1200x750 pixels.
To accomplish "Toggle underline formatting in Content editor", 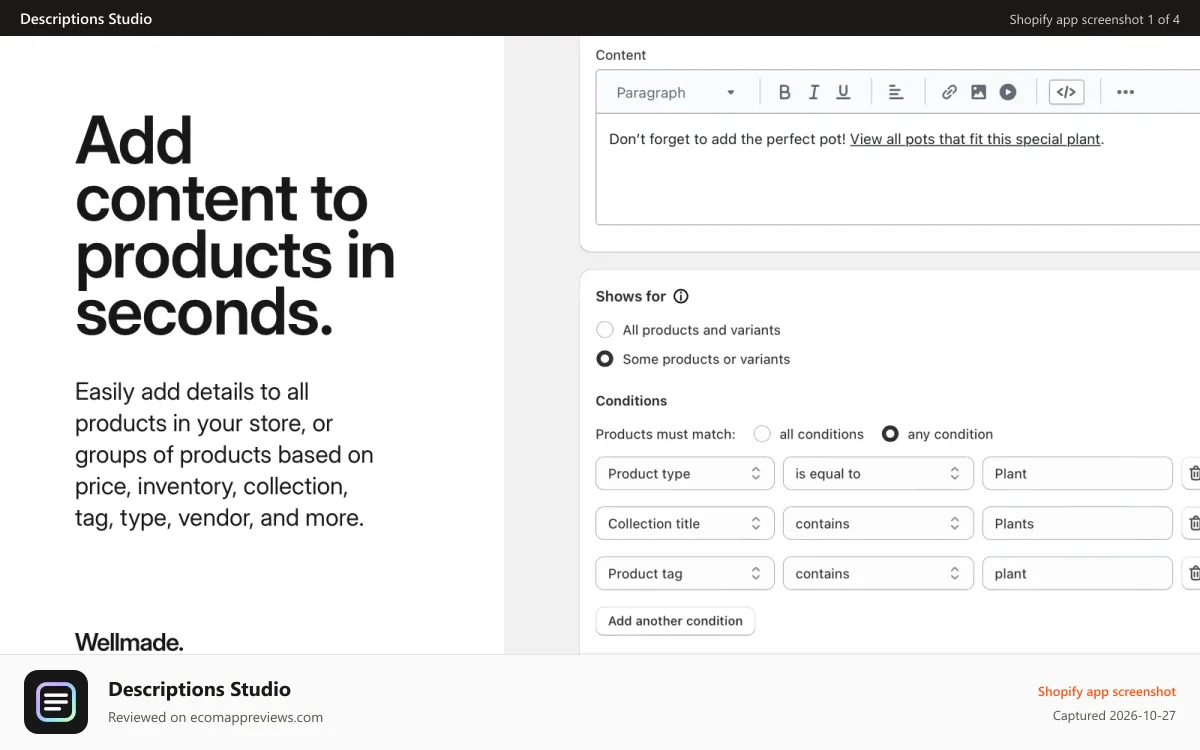I will tap(843, 92).
